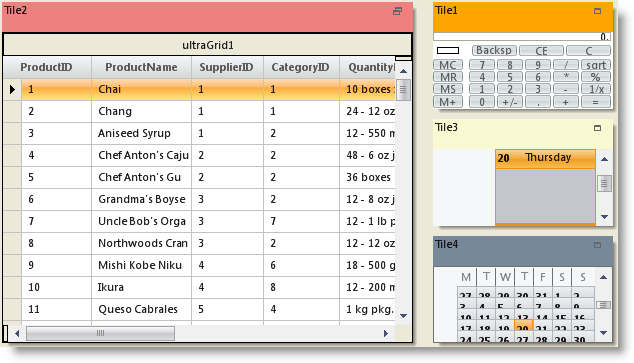
Task: Click Tile4 calendar scroll up arrow
Action: (x=604, y=277)
